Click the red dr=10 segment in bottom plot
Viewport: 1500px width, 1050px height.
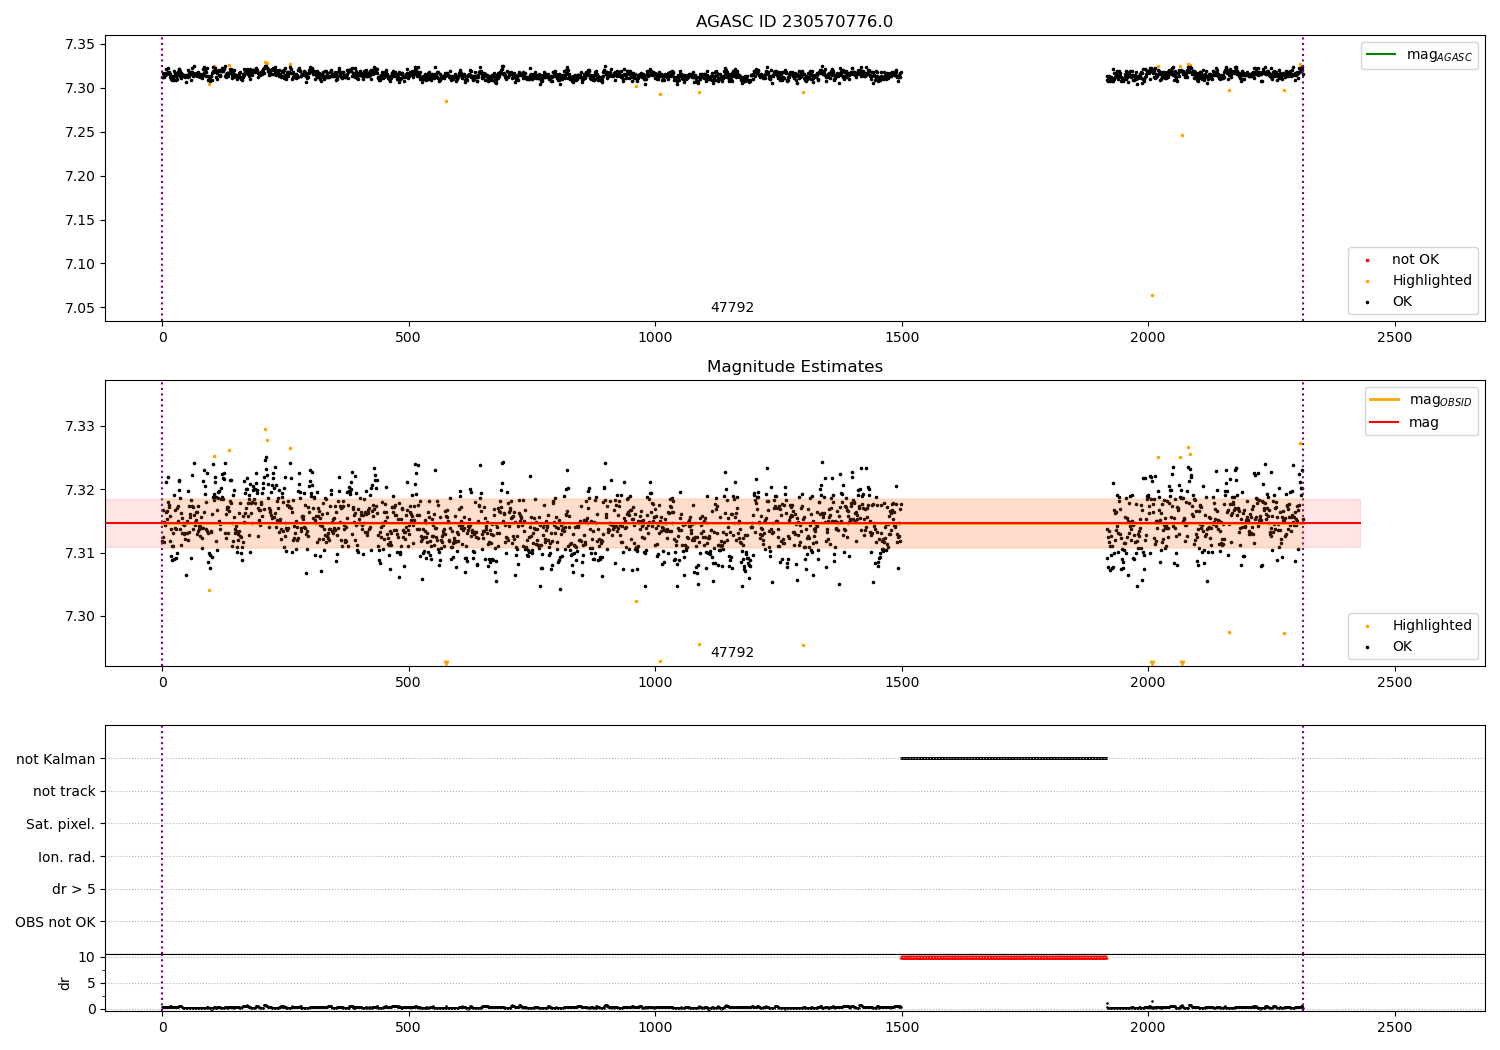click(1004, 958)
